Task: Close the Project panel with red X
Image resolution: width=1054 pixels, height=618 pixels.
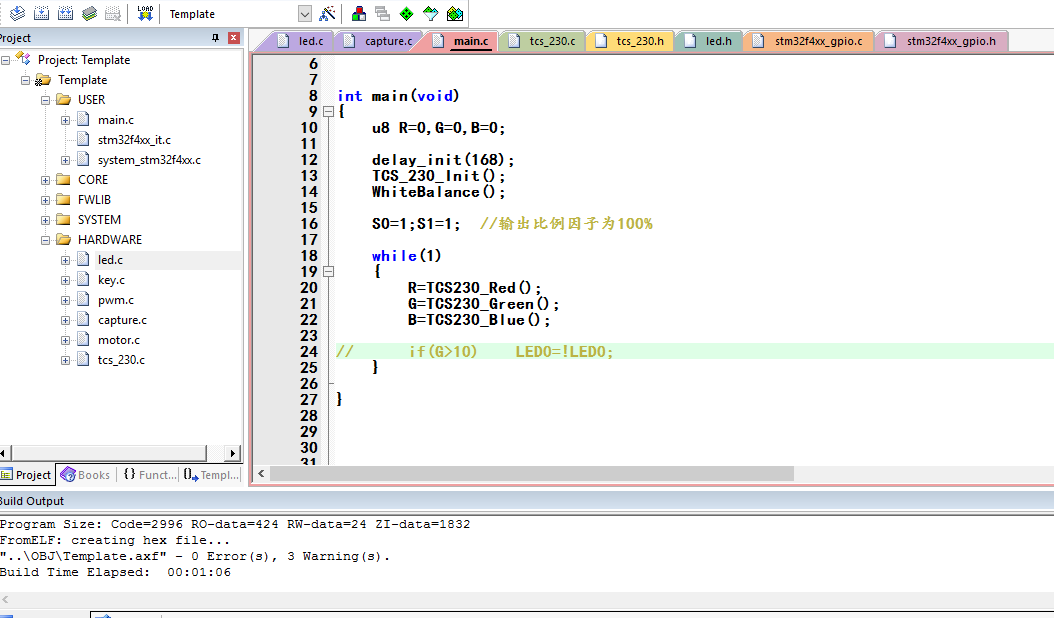Action: pyautogui.click(x=233, y=38)
